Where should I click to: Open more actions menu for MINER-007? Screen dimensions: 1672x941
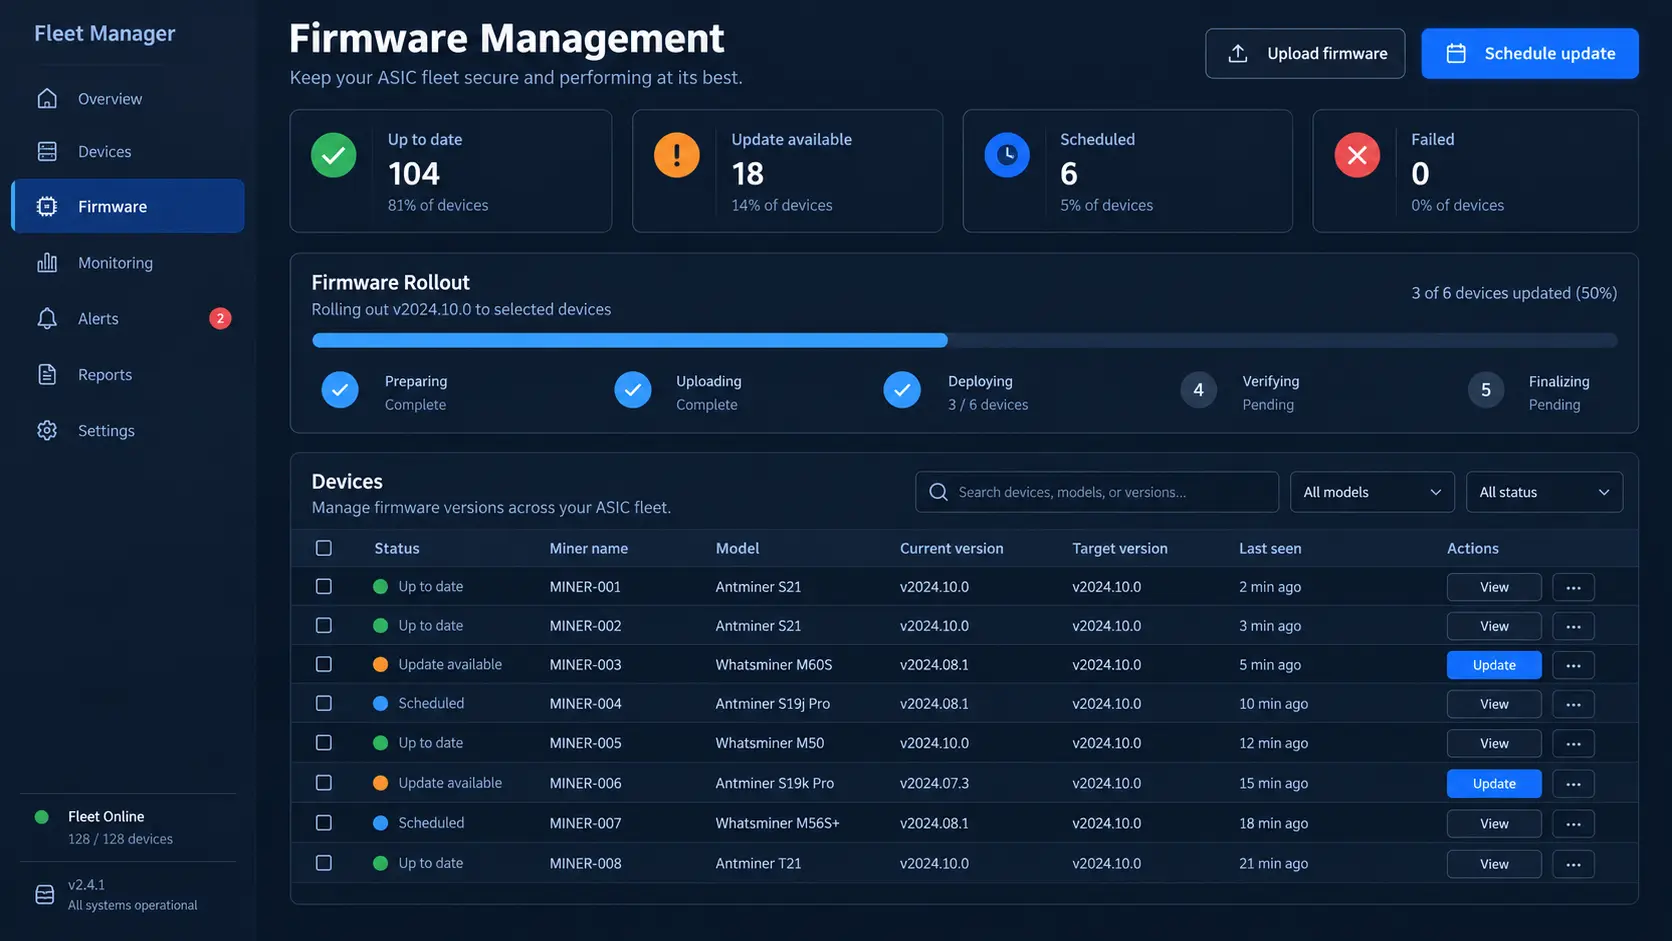coord(1573,824)
